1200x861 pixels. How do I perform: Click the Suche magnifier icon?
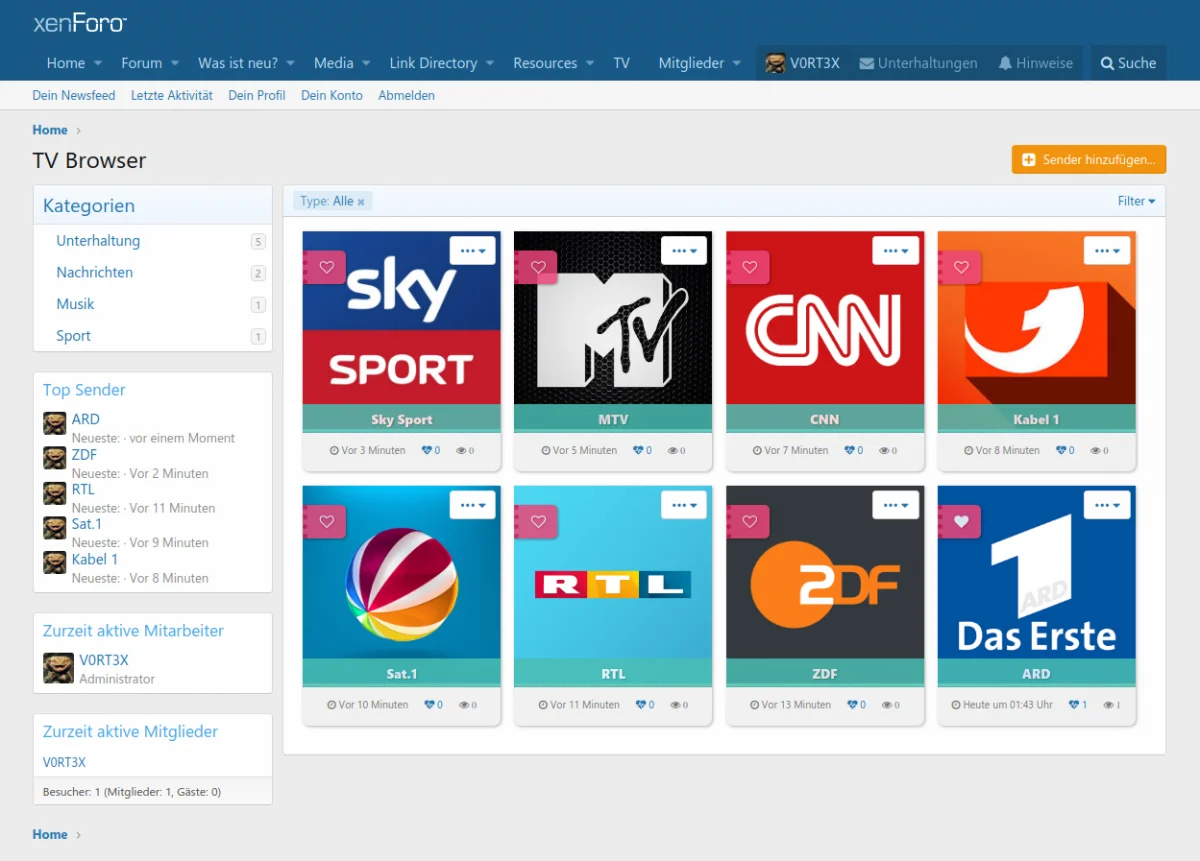(x=1107, y=63)
